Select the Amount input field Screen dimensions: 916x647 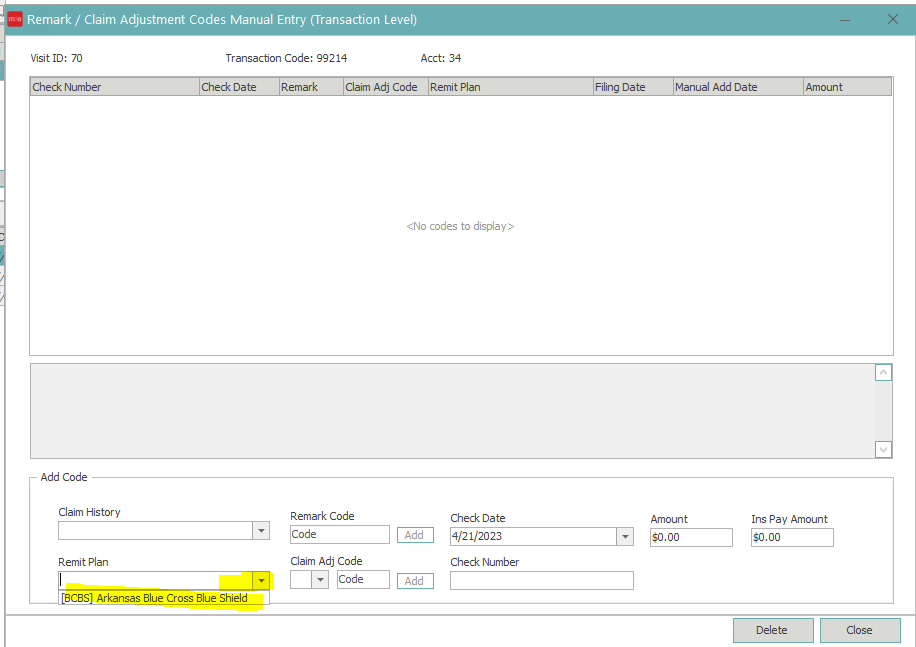click(691, 537)
